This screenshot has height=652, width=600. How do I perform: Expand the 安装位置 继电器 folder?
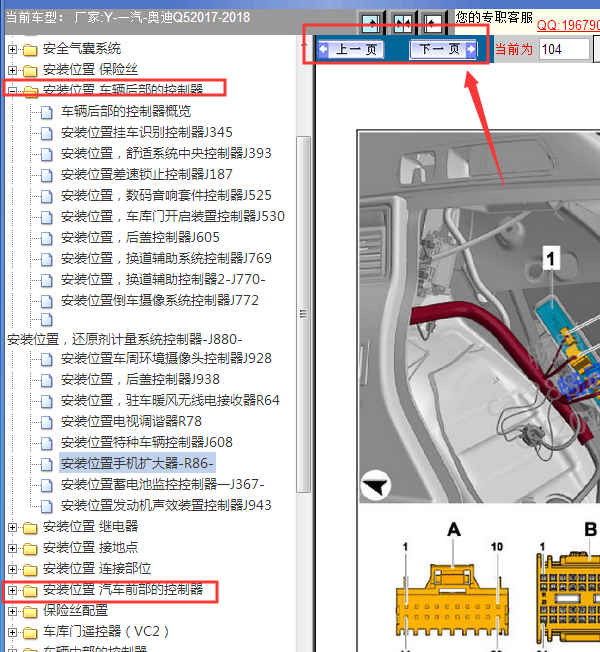tap(12, 527)
